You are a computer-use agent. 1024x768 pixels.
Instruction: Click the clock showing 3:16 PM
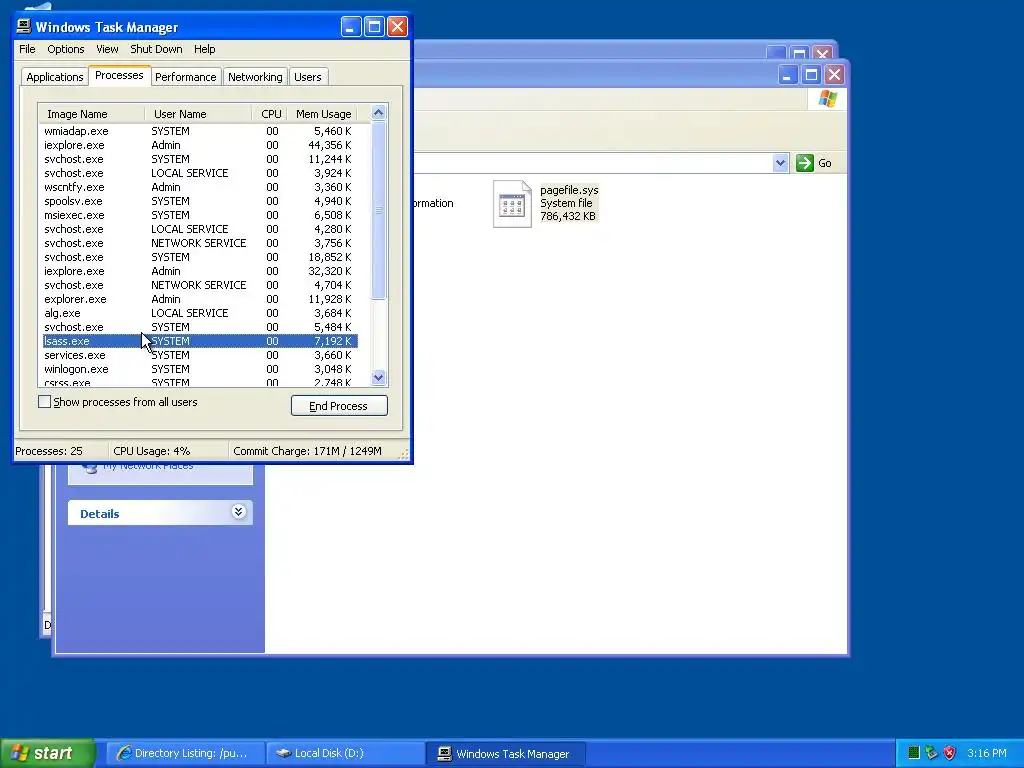pos(987,753)
